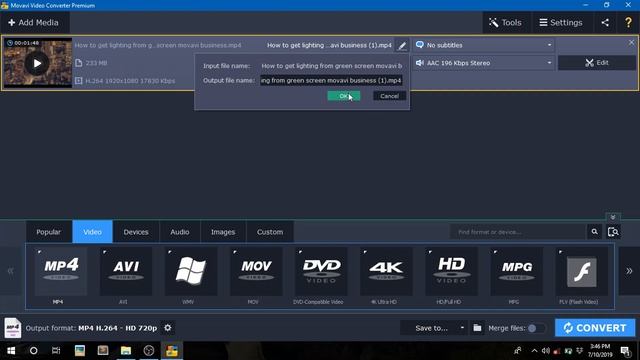The width and height of the screenshot is (640, 360).
Task: Expand the Save to dropdown arrow
Action: (462, 328)
